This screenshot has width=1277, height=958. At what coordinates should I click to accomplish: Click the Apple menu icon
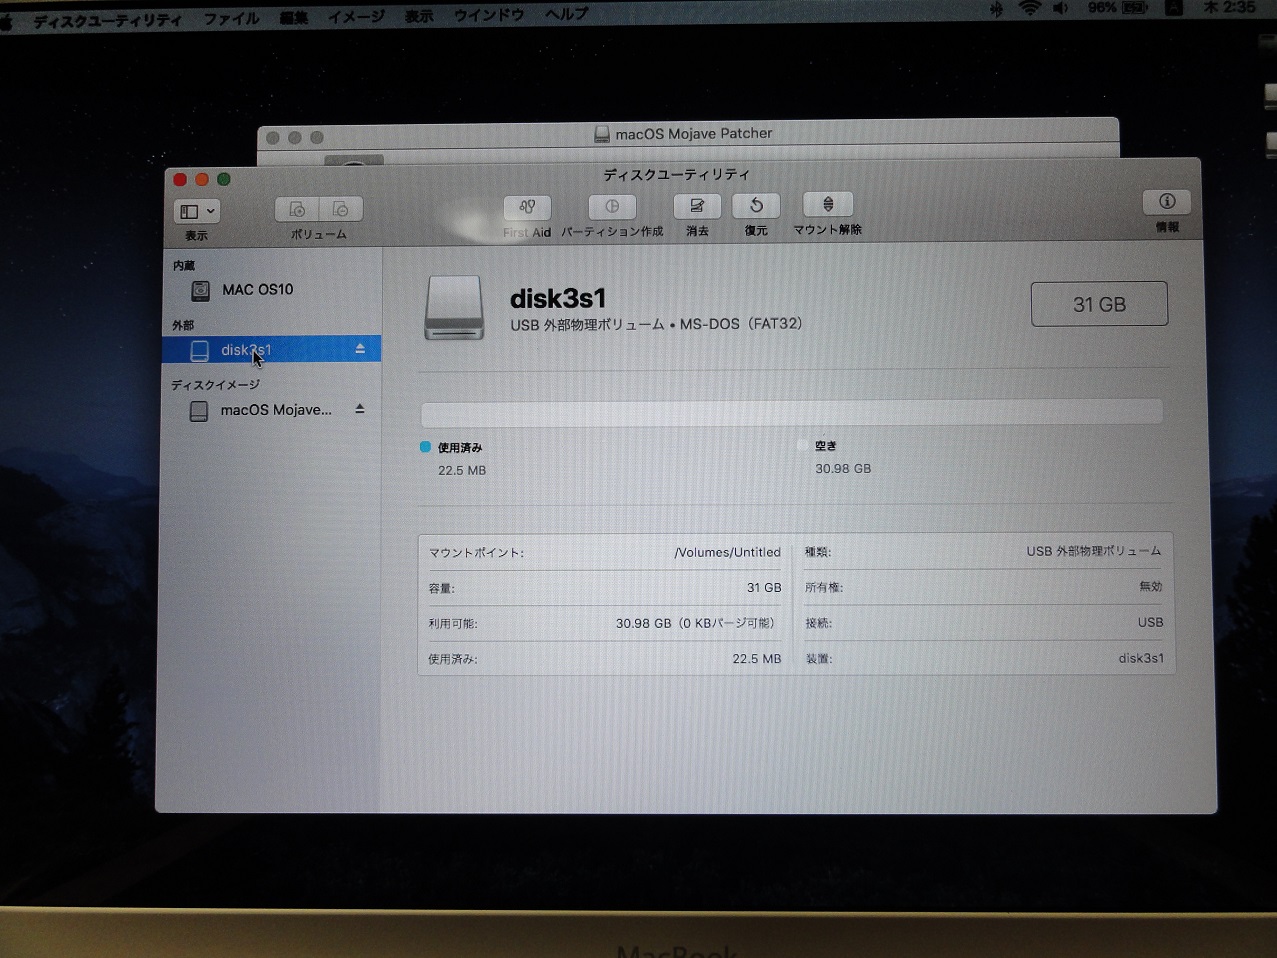(x=6, y=21)
